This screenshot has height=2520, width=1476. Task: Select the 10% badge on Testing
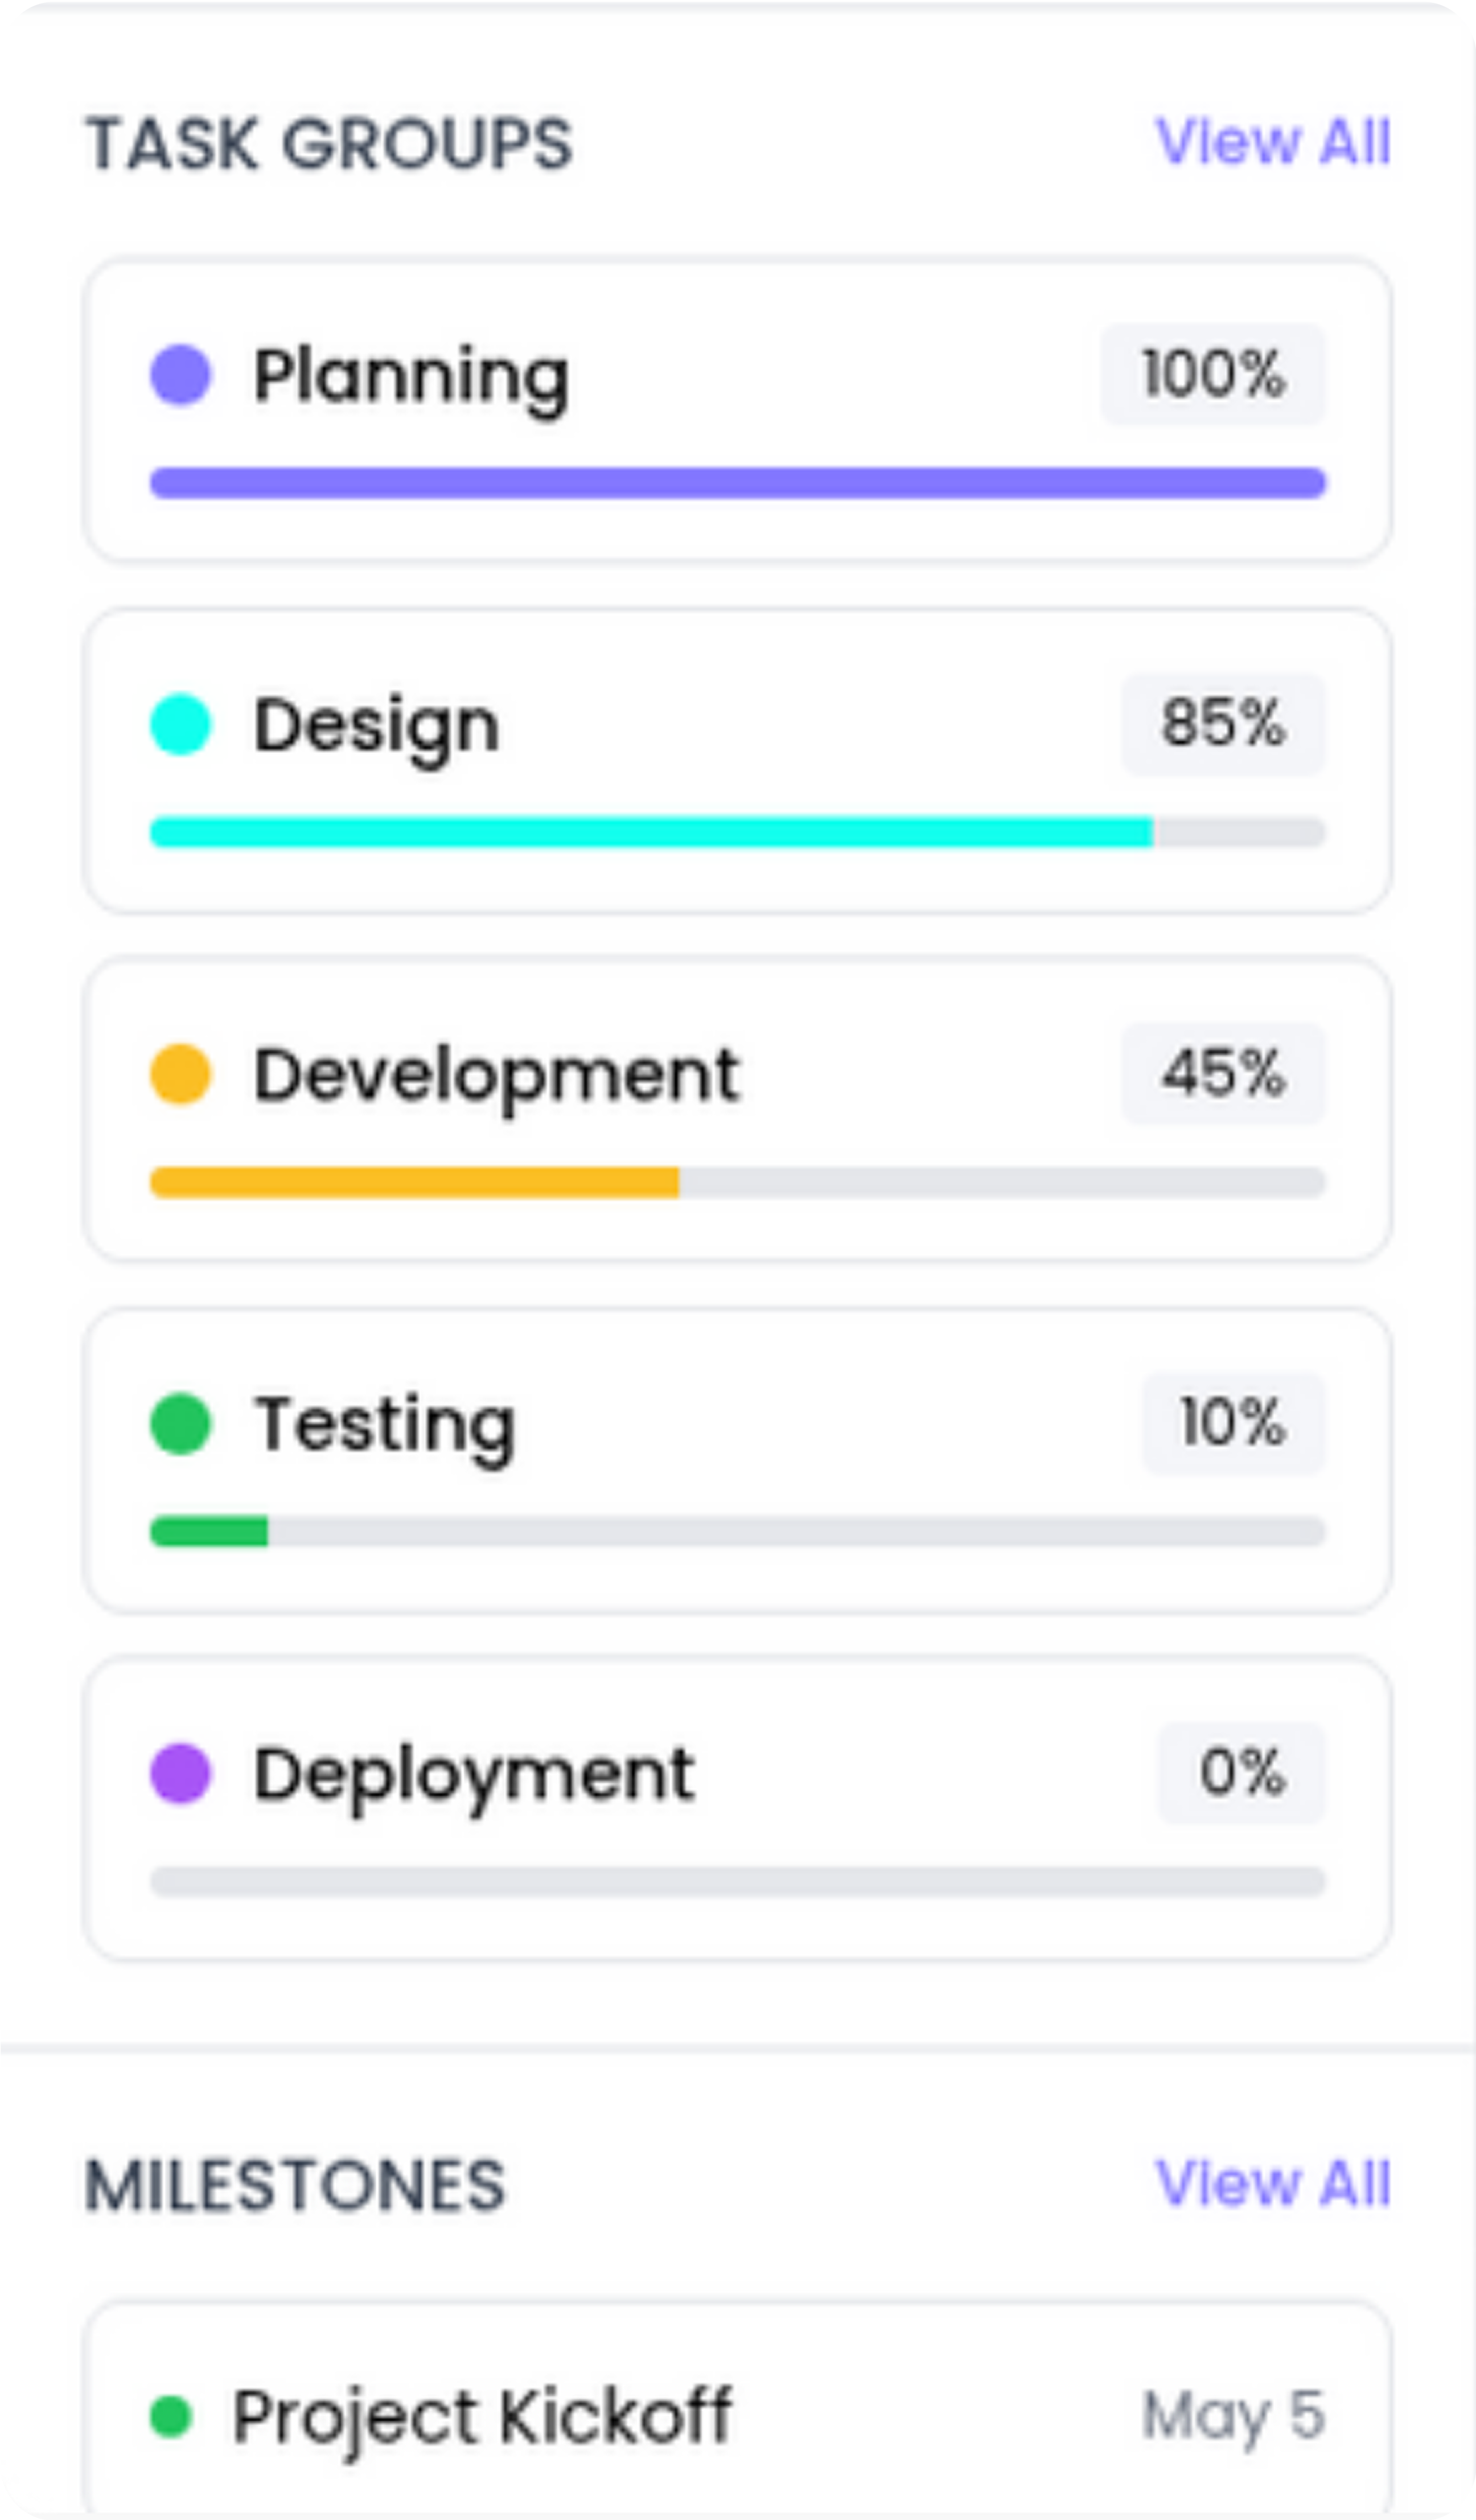pyautogui.click(x=1233, y=1423)
